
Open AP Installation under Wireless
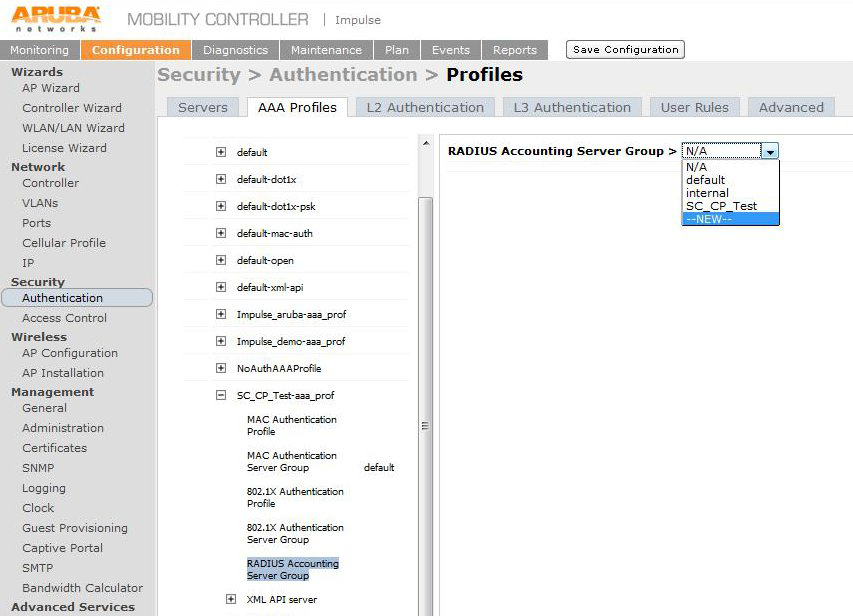(x=63, y=373)
